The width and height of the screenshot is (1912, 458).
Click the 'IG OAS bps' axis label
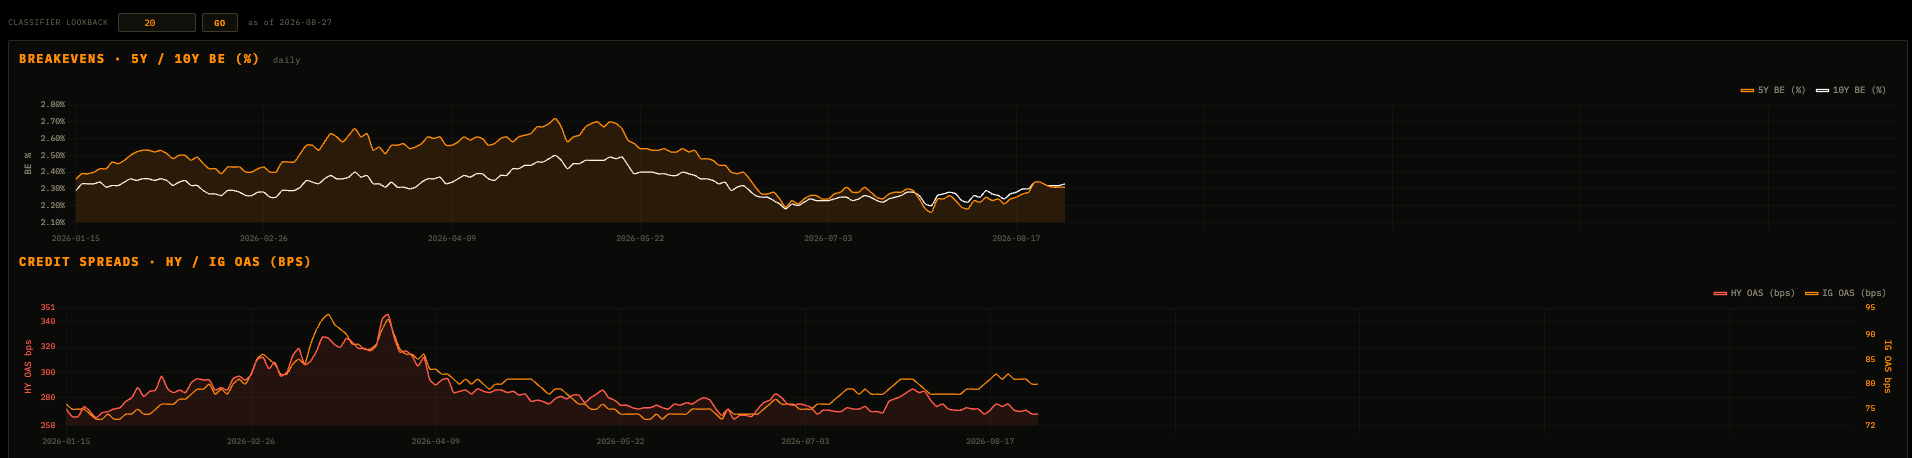point(1888,366)
